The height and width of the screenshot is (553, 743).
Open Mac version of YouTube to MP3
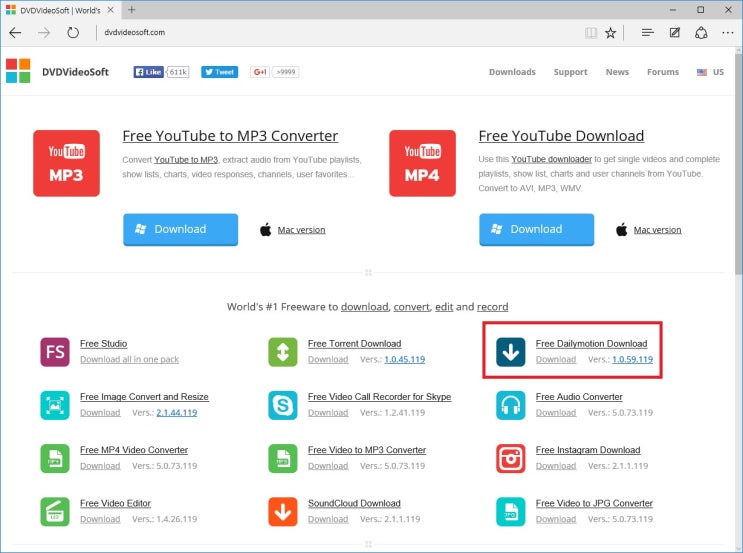301,230
